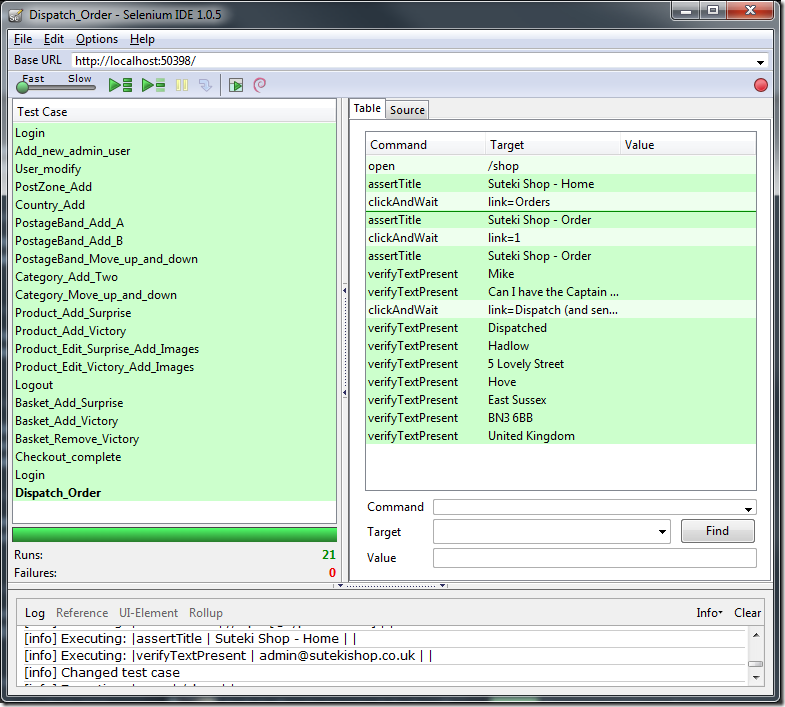Click the Apply rollup rules swirl icon
Viewport: 785px width, 707px height.
click(x=260, y=86)
